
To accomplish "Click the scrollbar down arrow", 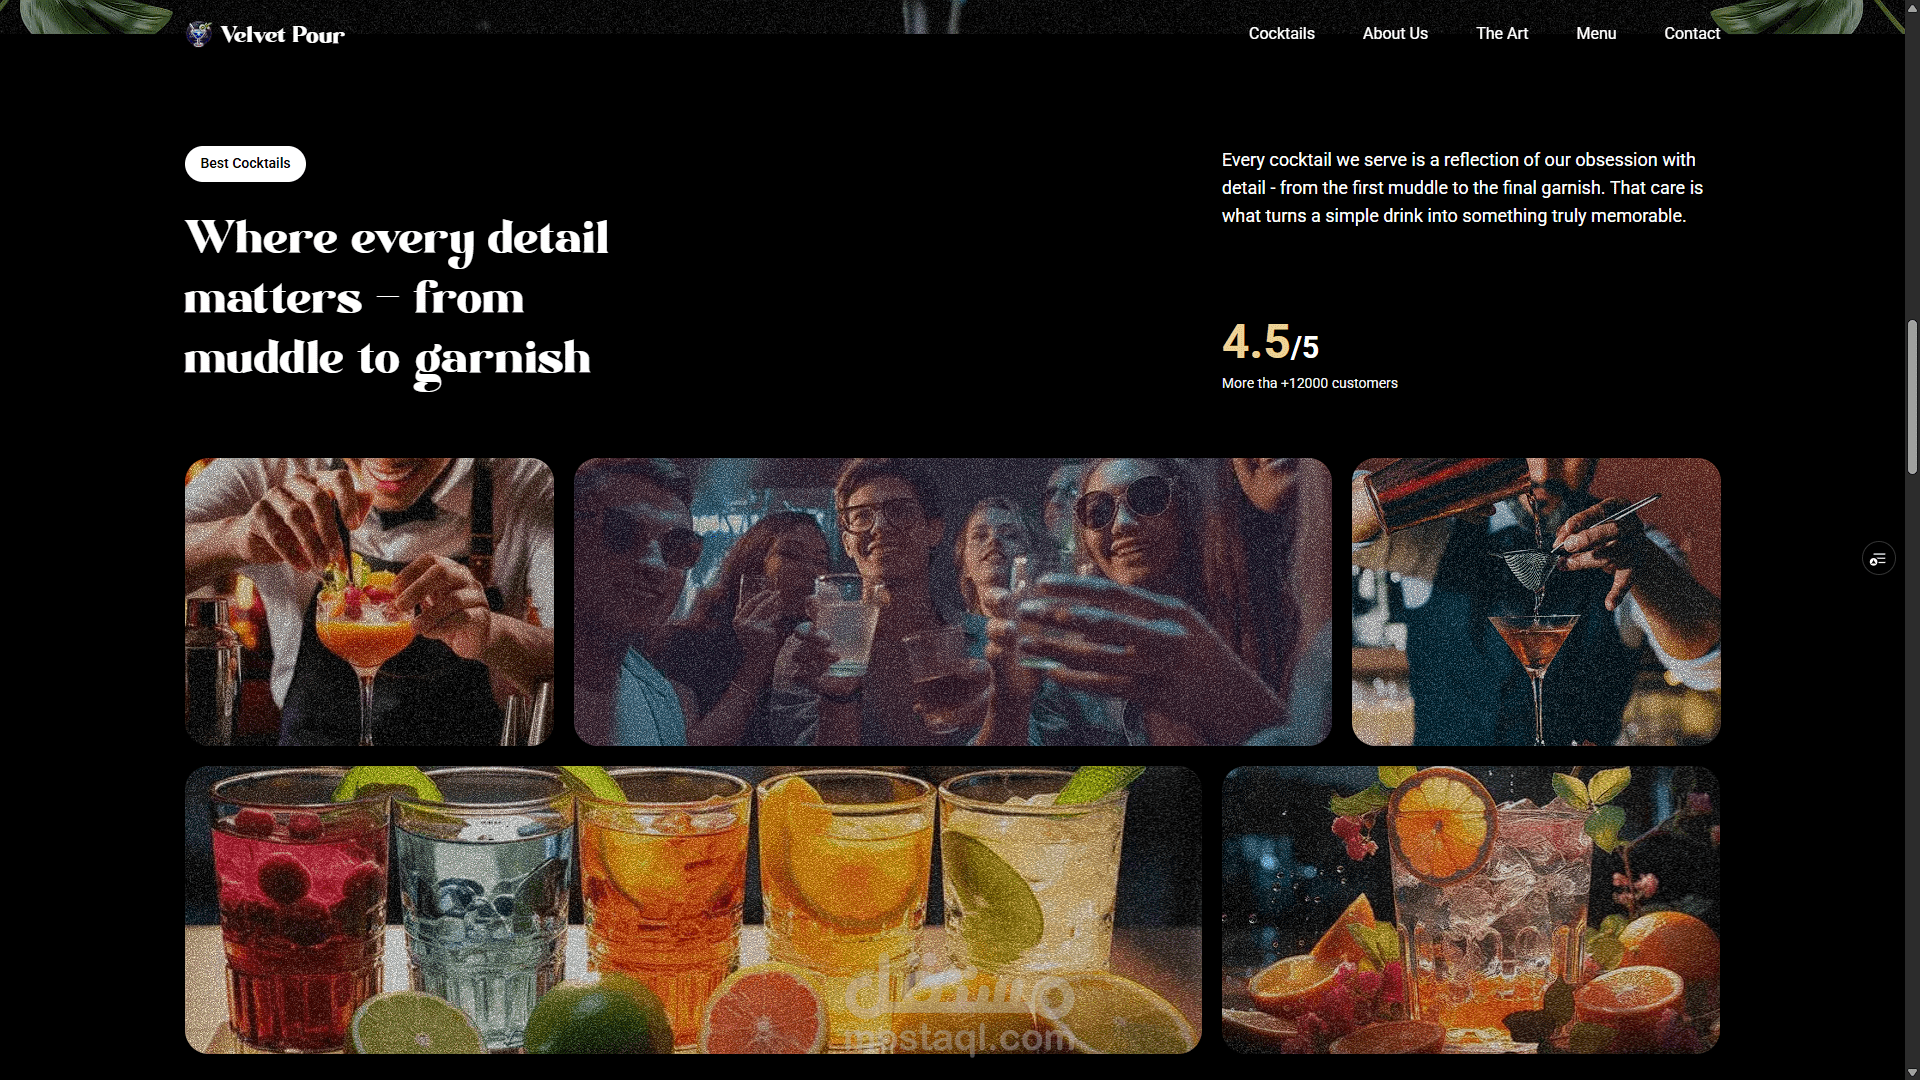I will pyautogui.click(x=1912, y=1072).
